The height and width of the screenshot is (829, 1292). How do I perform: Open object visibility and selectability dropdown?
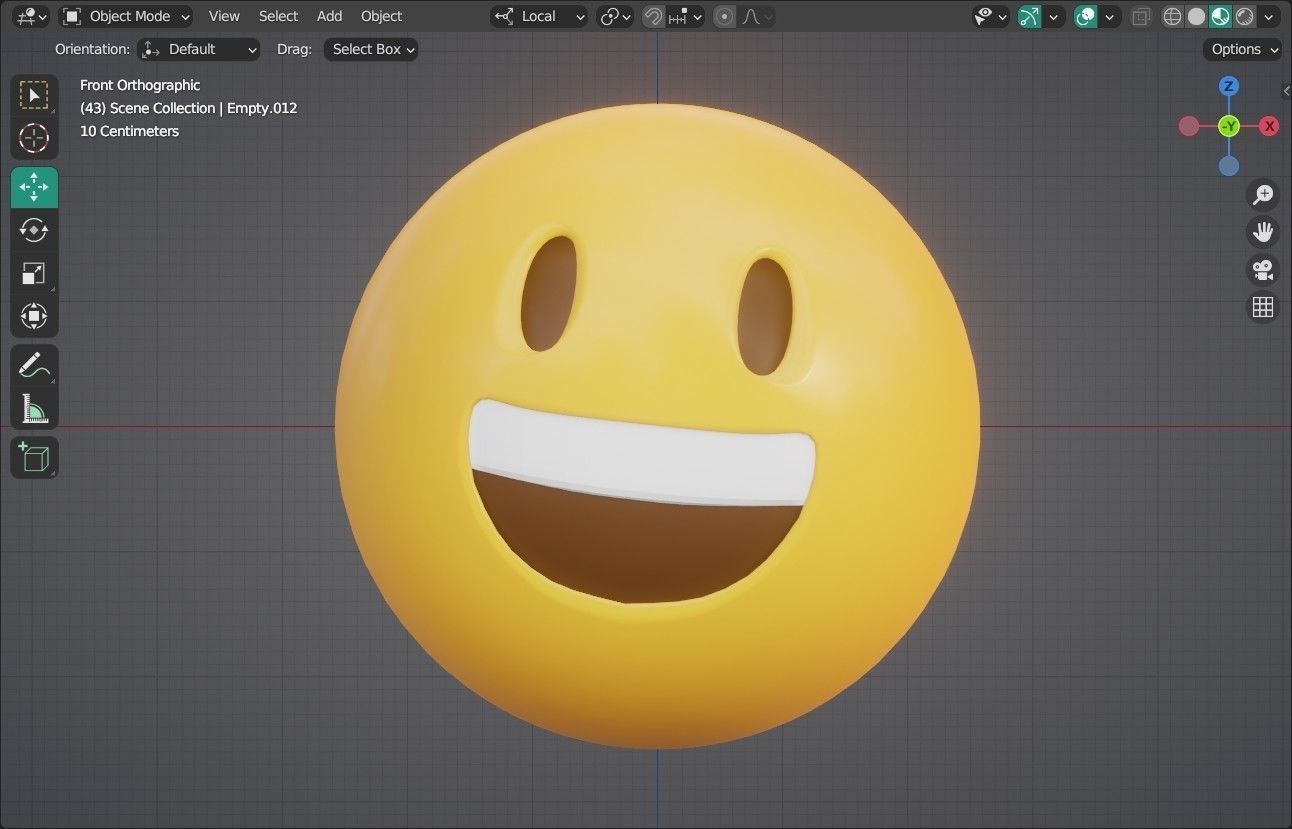click(x=991, y=16)
